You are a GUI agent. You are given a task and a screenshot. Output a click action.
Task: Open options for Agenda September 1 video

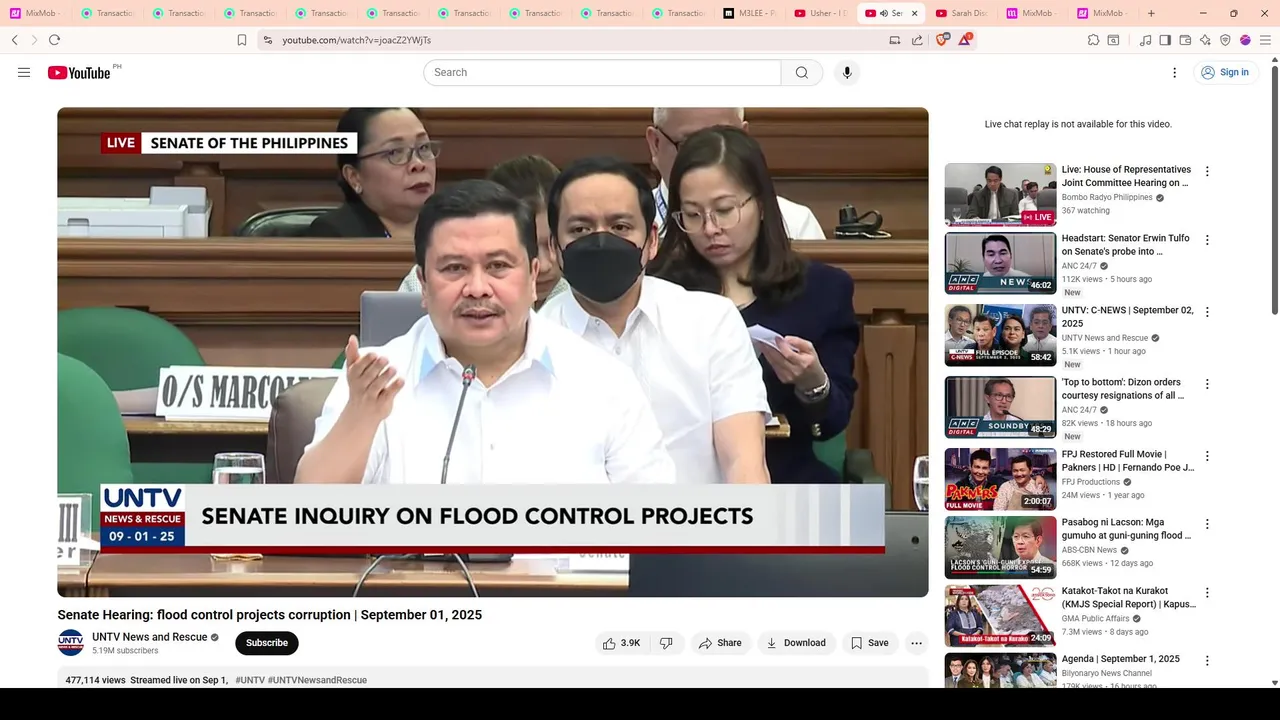click(1207, 660)
